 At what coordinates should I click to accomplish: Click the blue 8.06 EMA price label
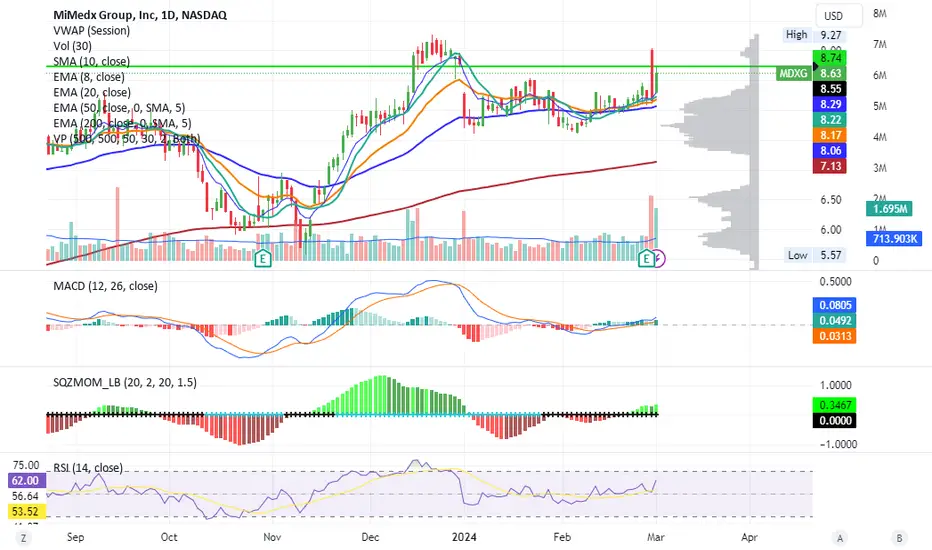(x=830, y=150)
